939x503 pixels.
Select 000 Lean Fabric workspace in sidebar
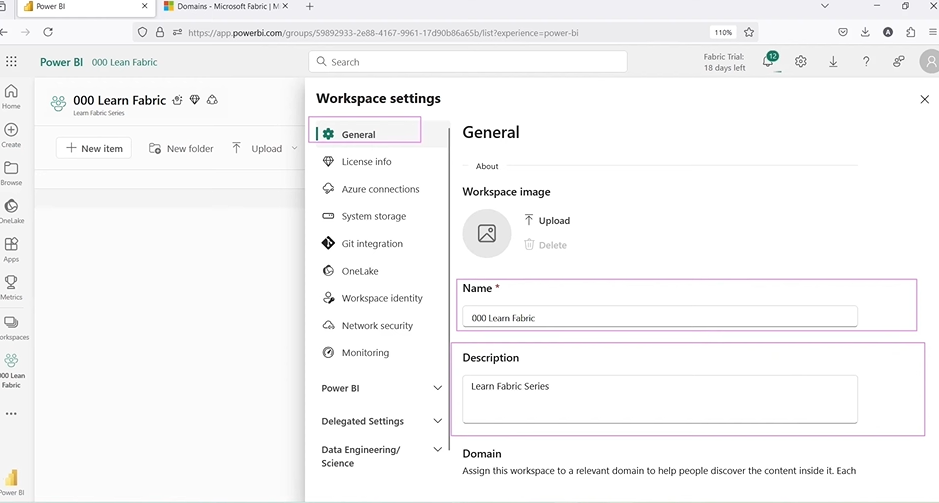11,371
